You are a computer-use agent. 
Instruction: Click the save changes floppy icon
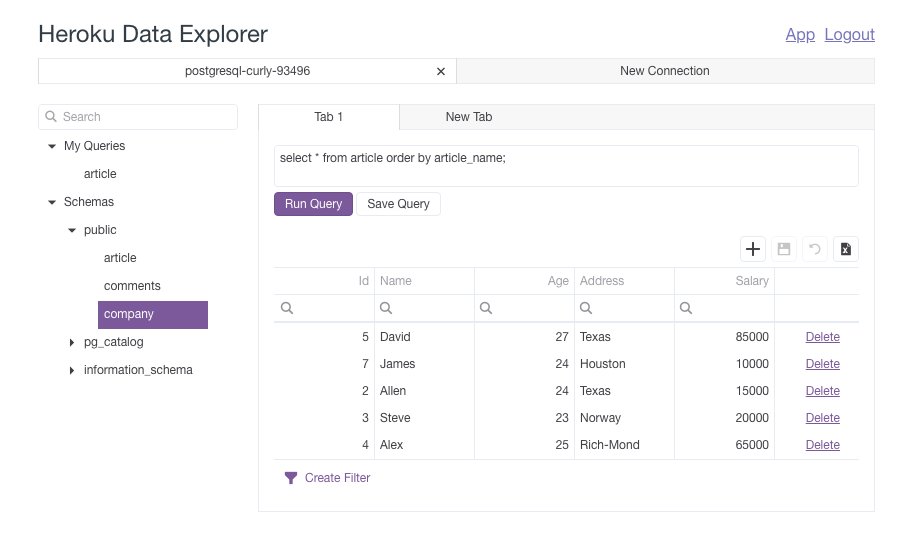(784, 249)
